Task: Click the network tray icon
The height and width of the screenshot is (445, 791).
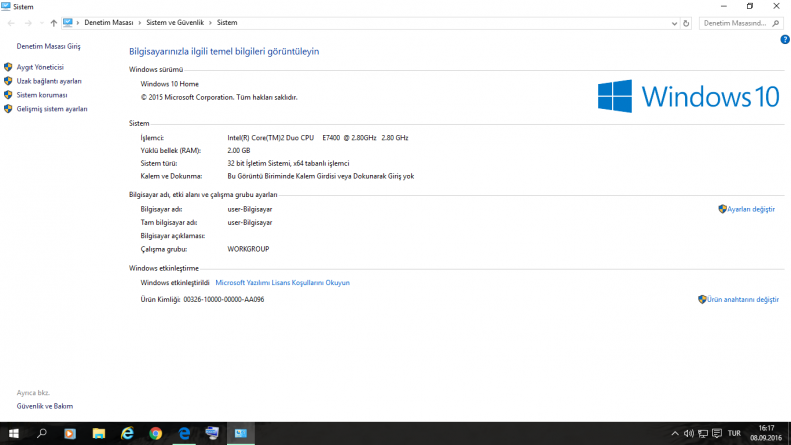Action: 703,433
